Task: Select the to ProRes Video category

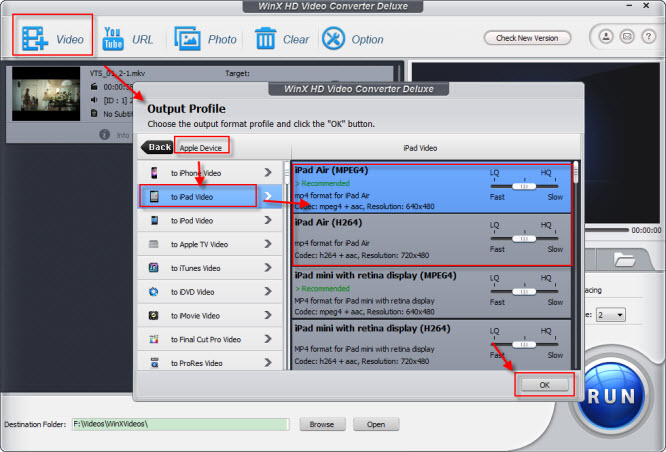Action: (210, 361)
